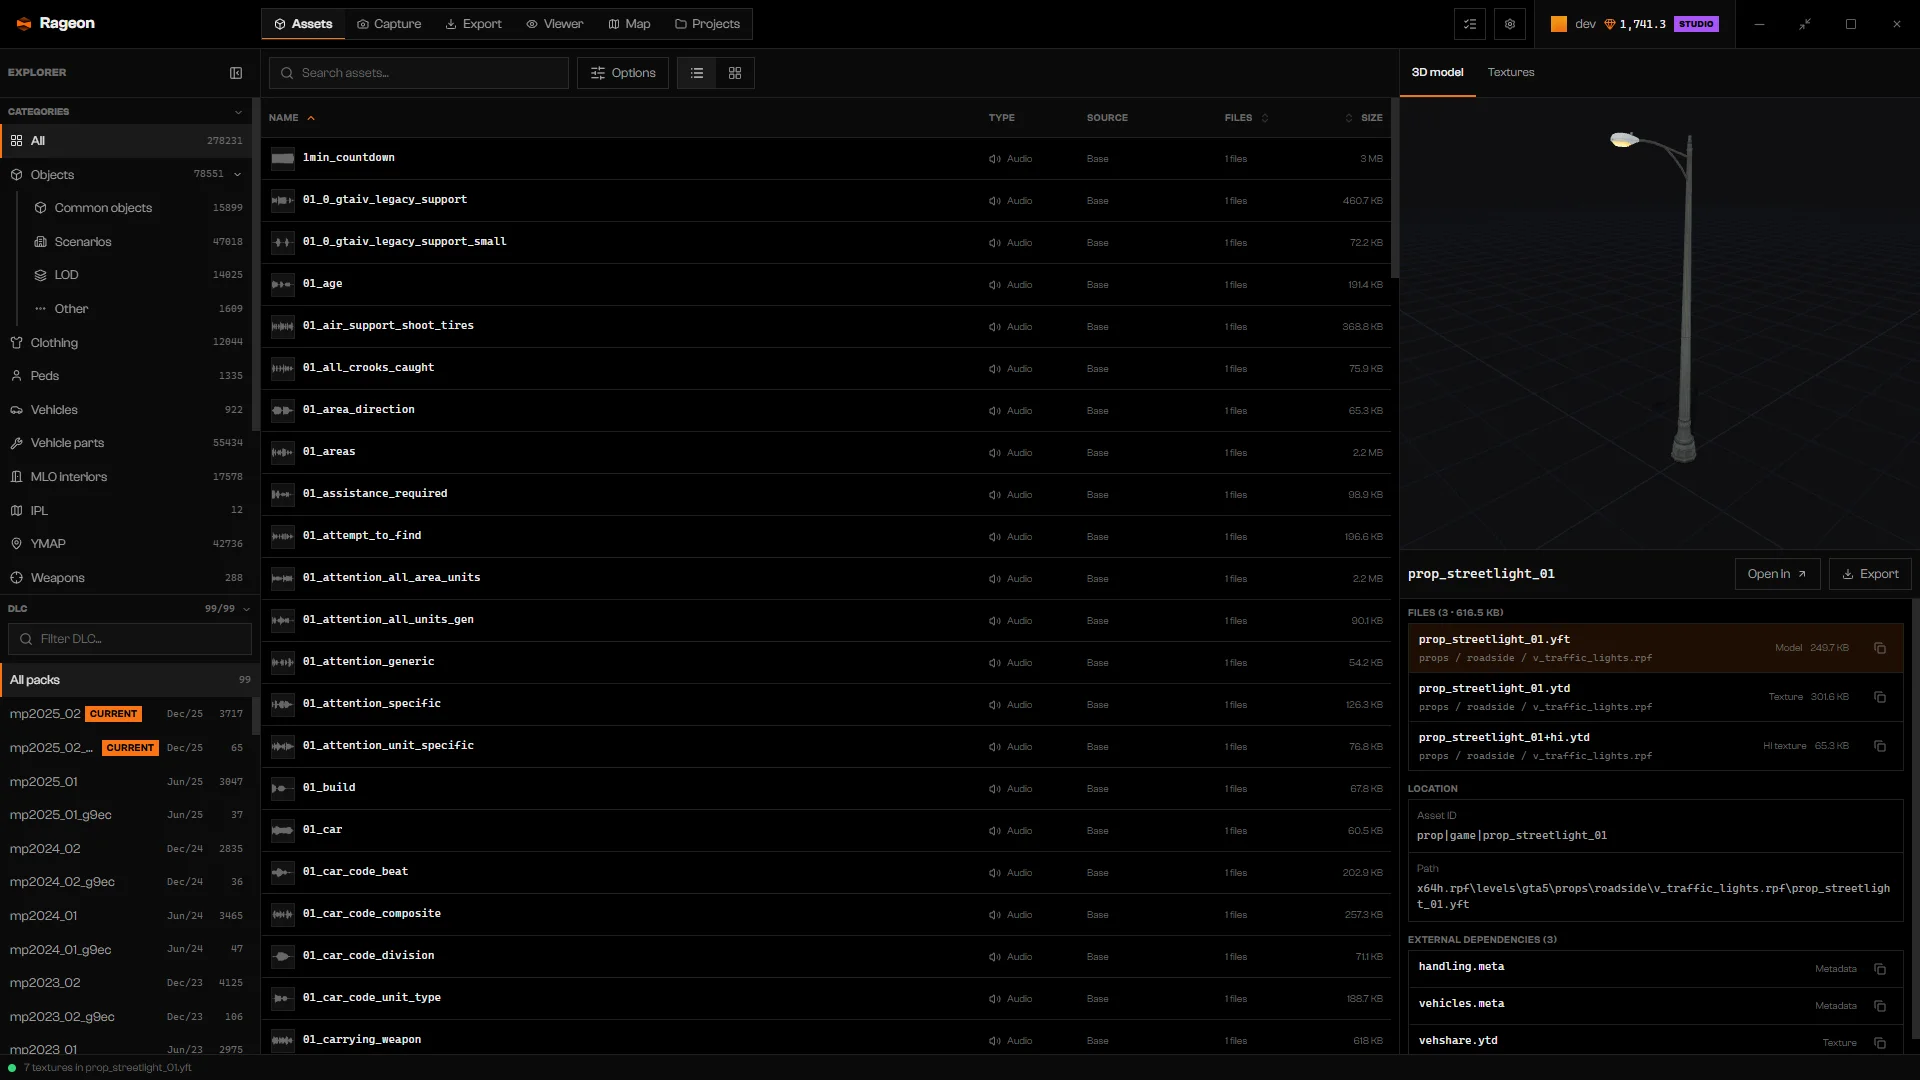Export the prop_streetlight_01 asset
The height and width of the screenshot is (1080, 1920).
1870,574
